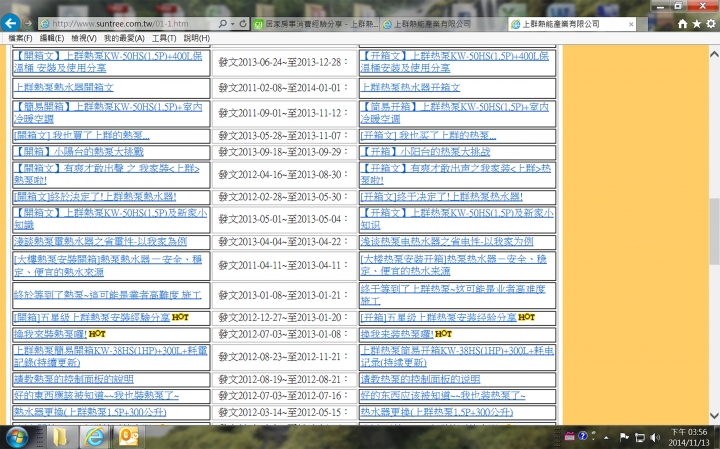Open the Windows Start button

[15, 436]
